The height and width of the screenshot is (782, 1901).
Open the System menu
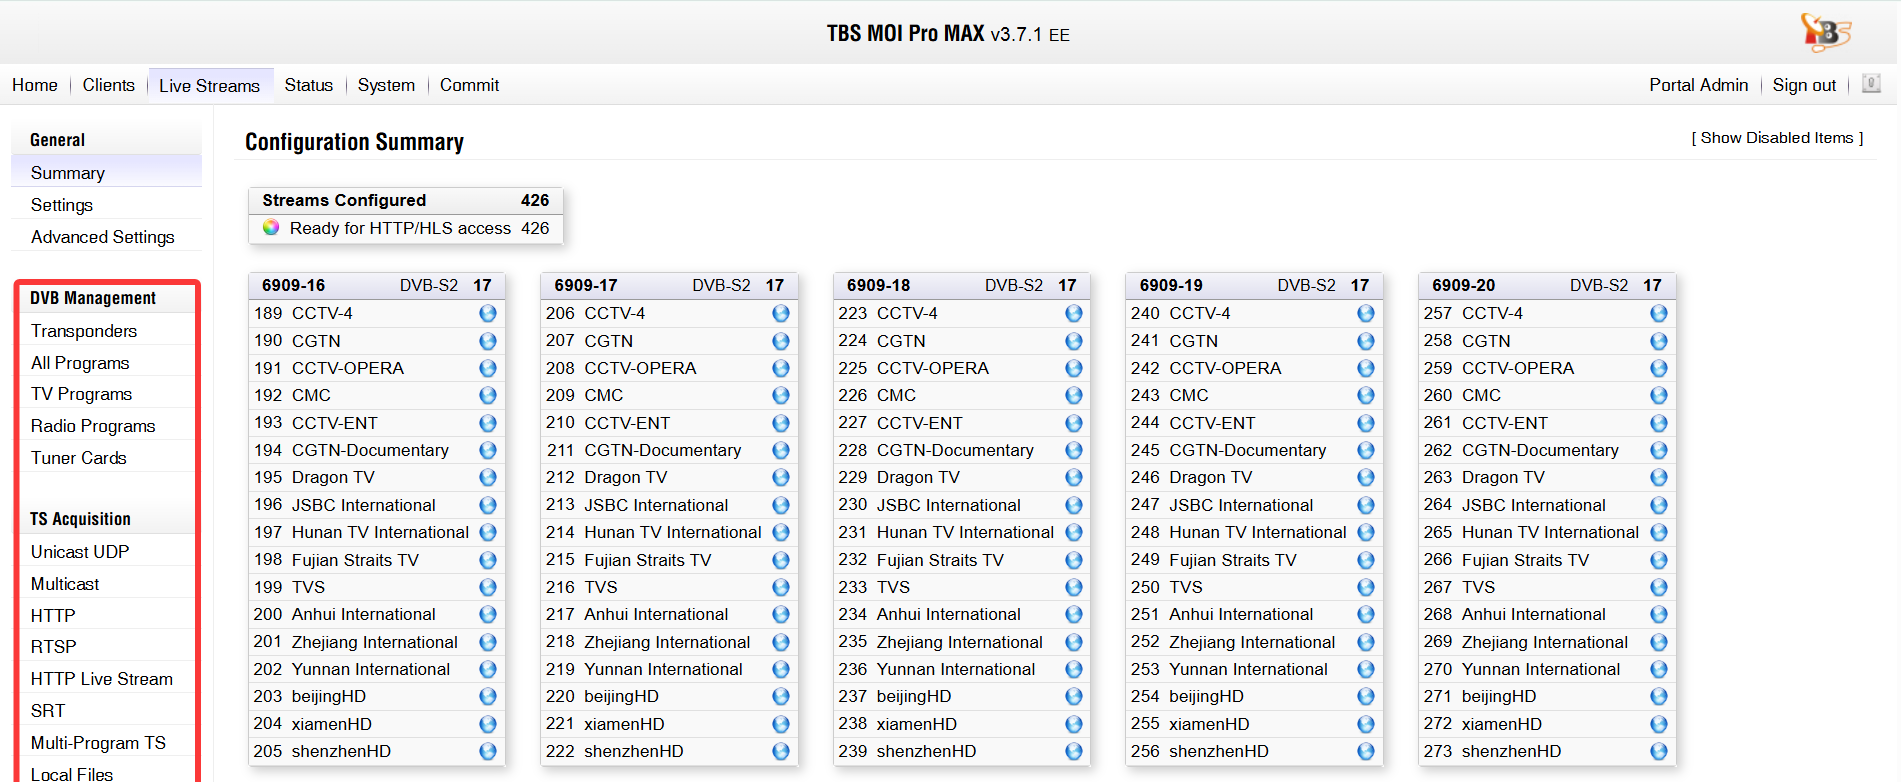coord(386,85)
